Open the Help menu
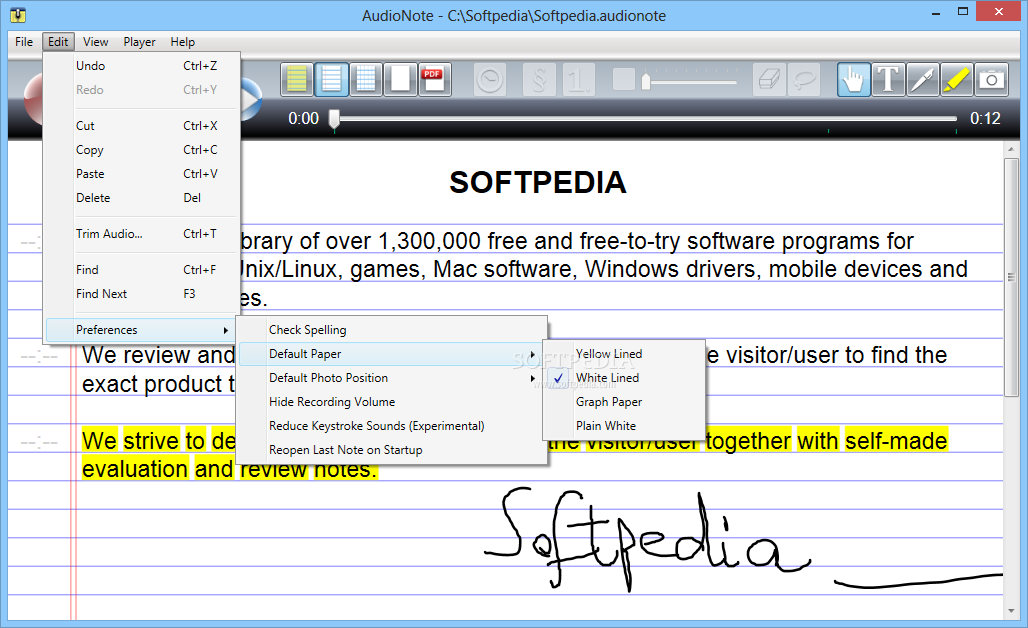The image size is (1028, 628). tap(183, 42)
